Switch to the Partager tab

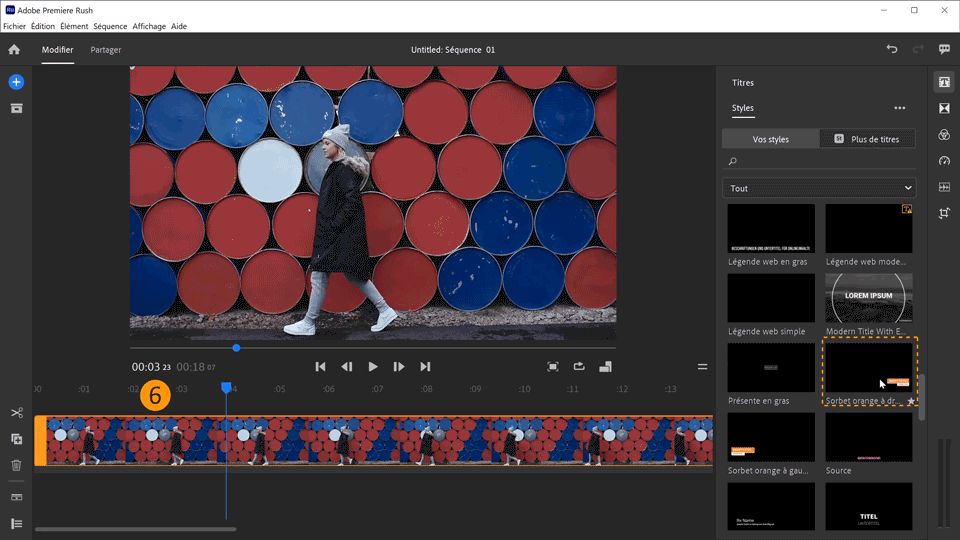(106, 50)
